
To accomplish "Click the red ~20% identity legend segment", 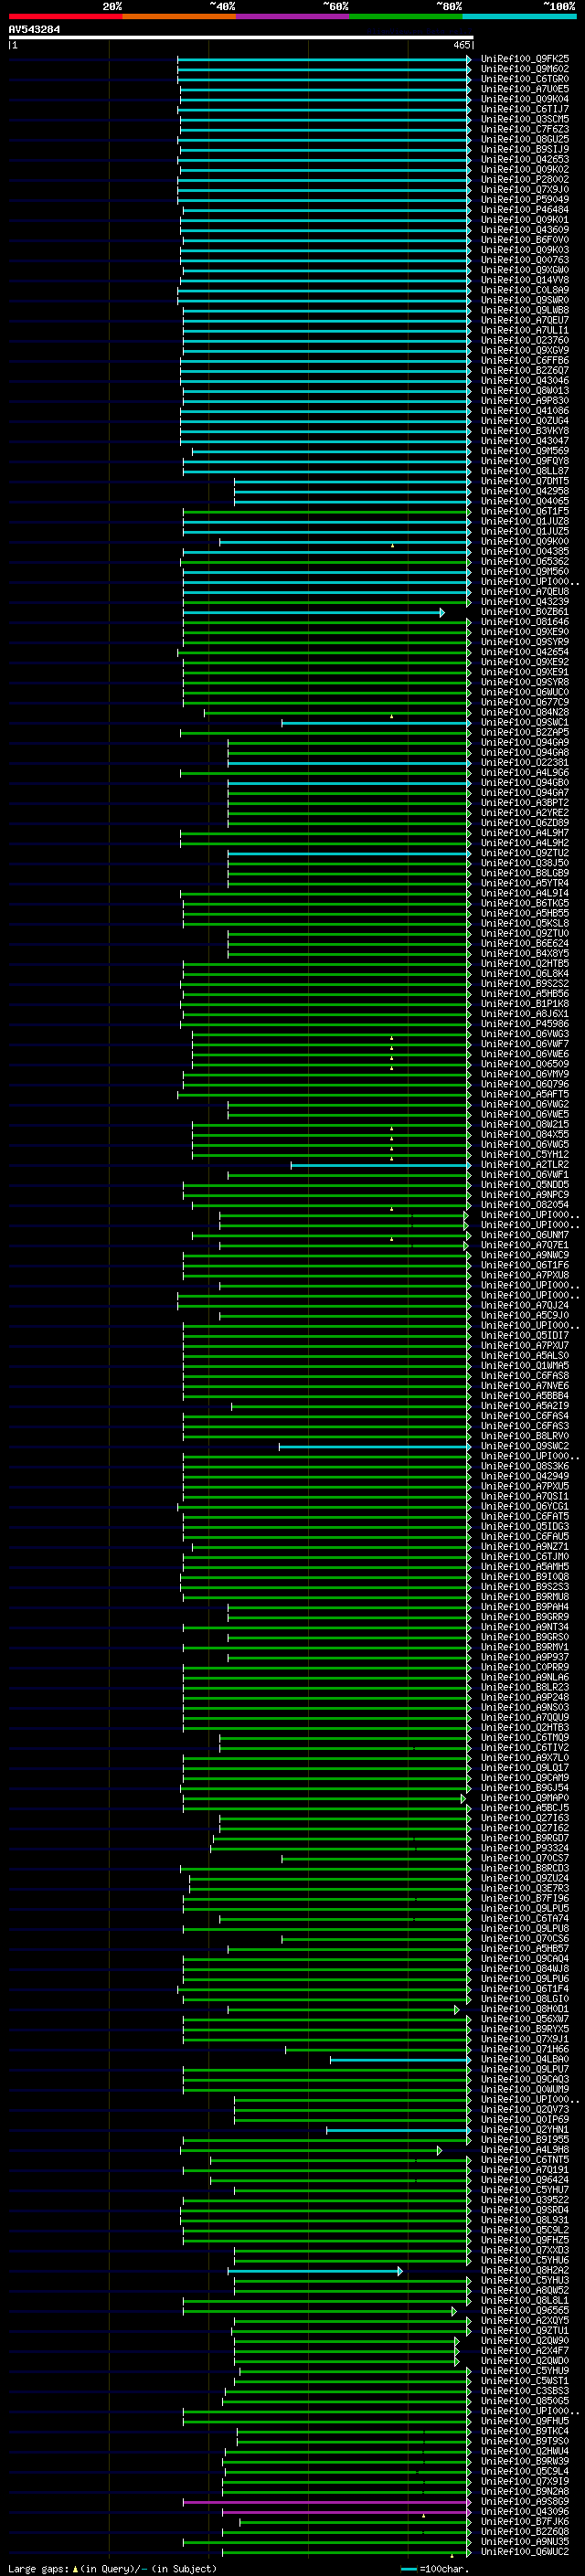I will (65, 16).
